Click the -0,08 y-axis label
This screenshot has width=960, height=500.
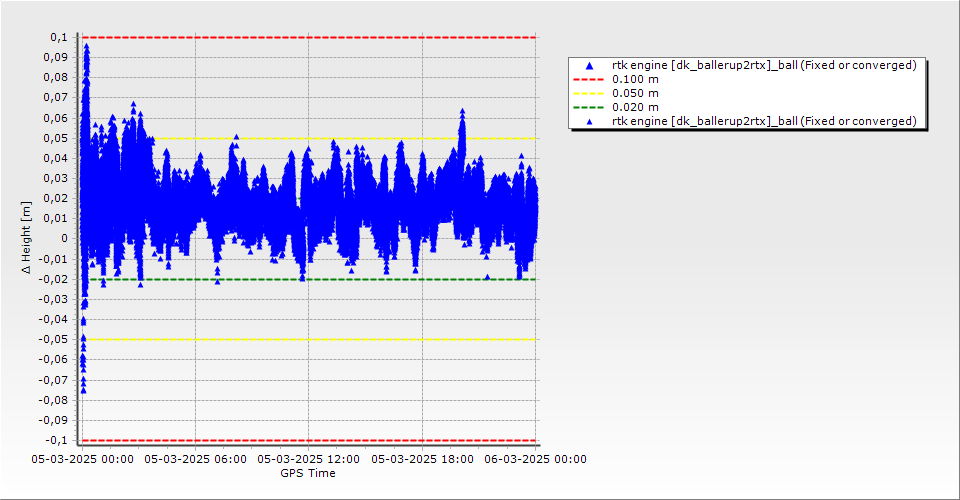pyautogui.click(x=53, y=400)
